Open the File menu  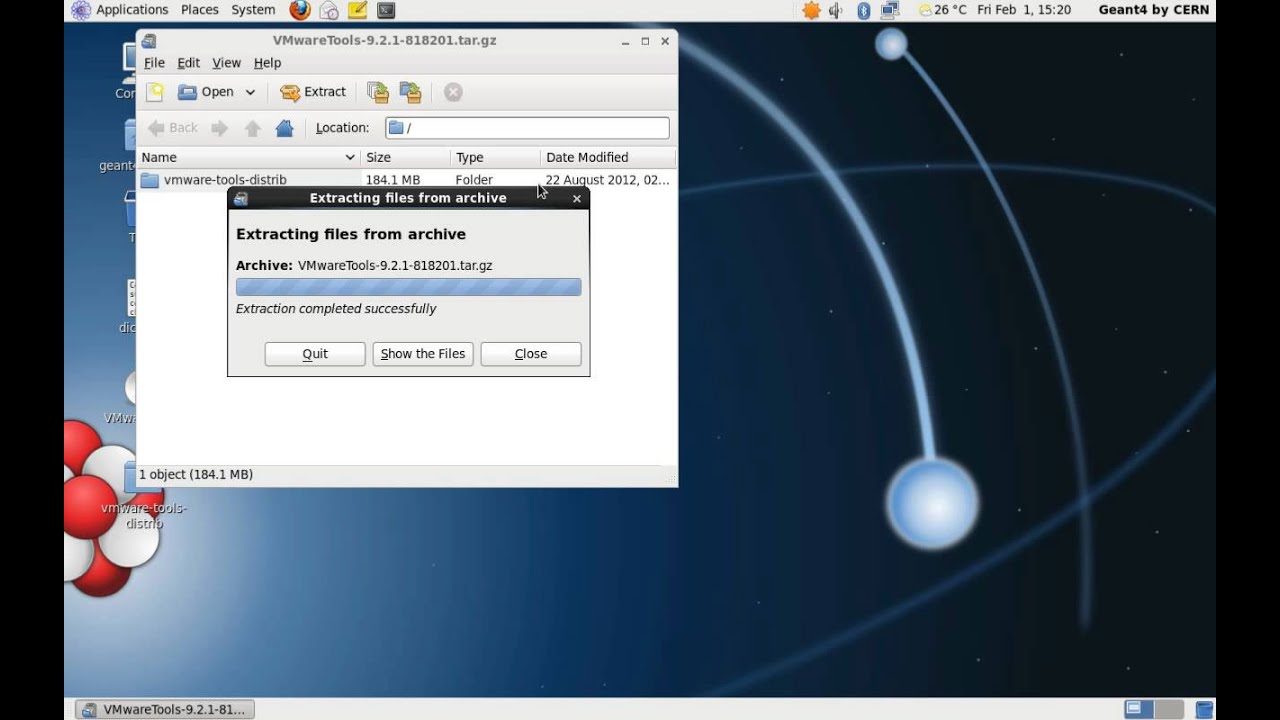tap(154, 63)
